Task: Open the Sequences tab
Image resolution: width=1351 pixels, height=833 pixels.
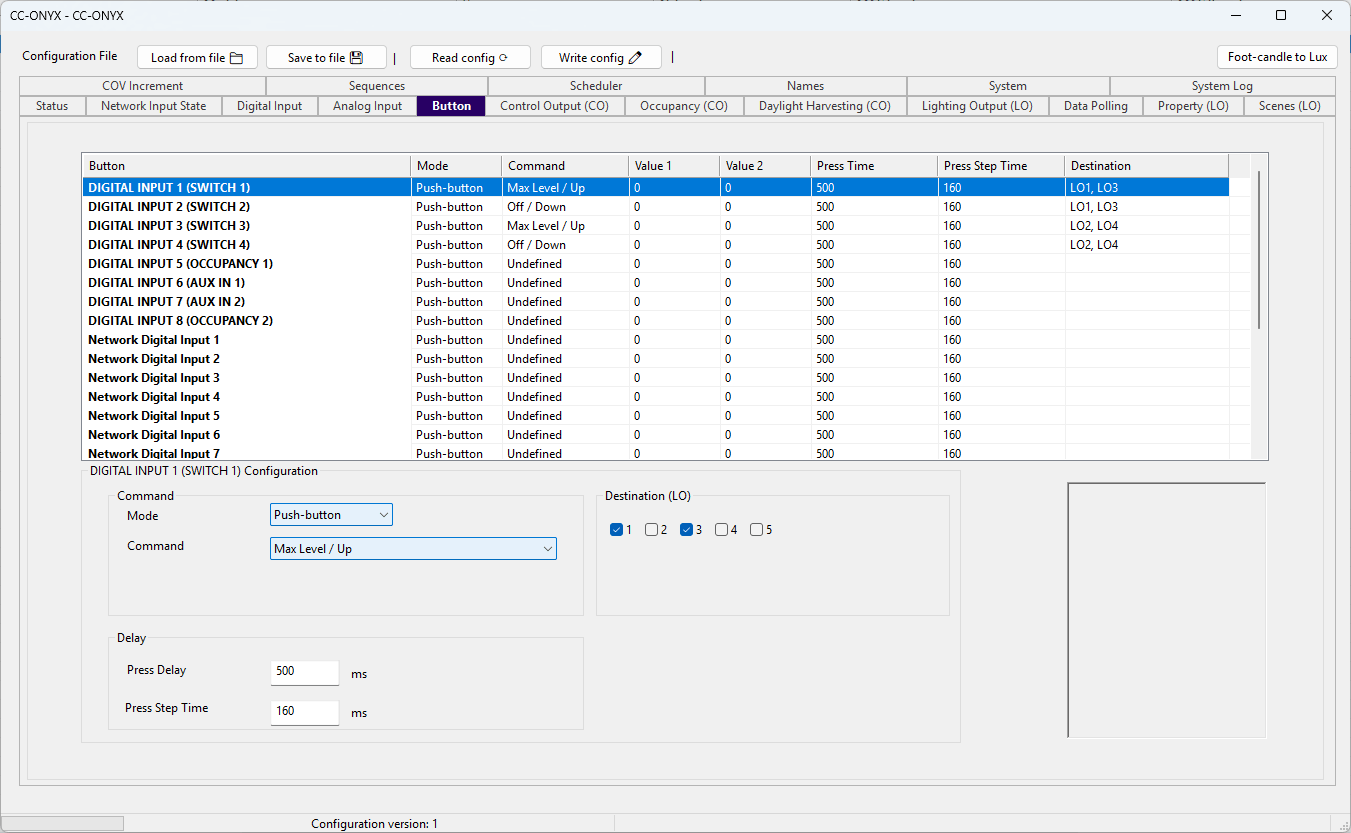Action: pos(377,86)
